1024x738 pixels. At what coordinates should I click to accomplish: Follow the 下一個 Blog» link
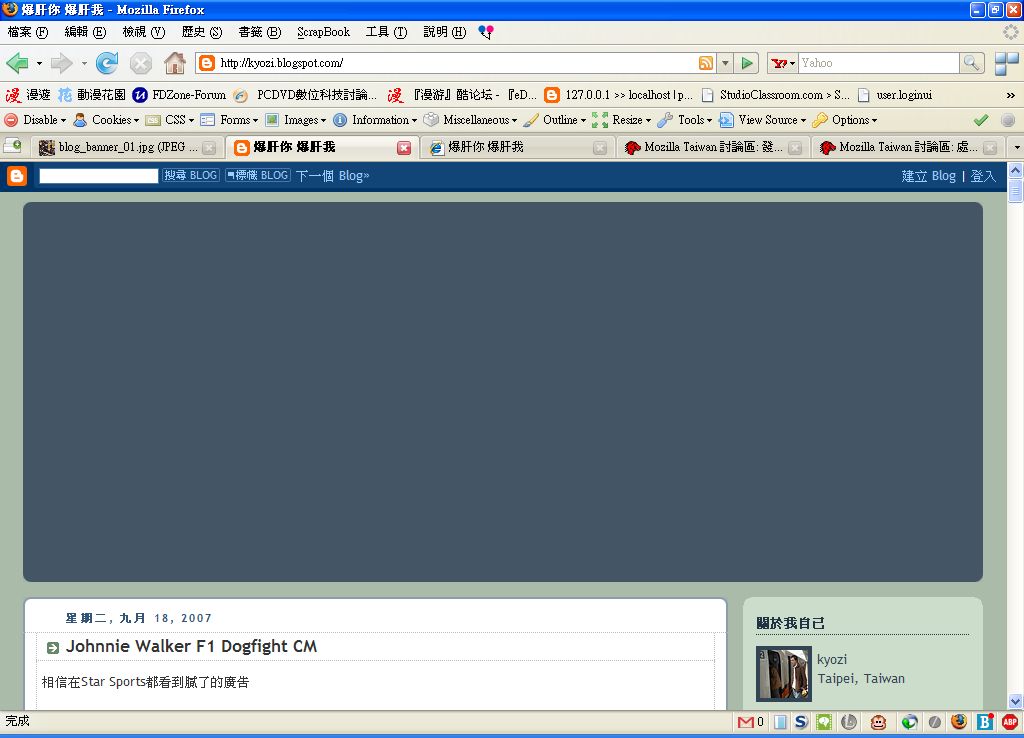[x=332, y=176]
